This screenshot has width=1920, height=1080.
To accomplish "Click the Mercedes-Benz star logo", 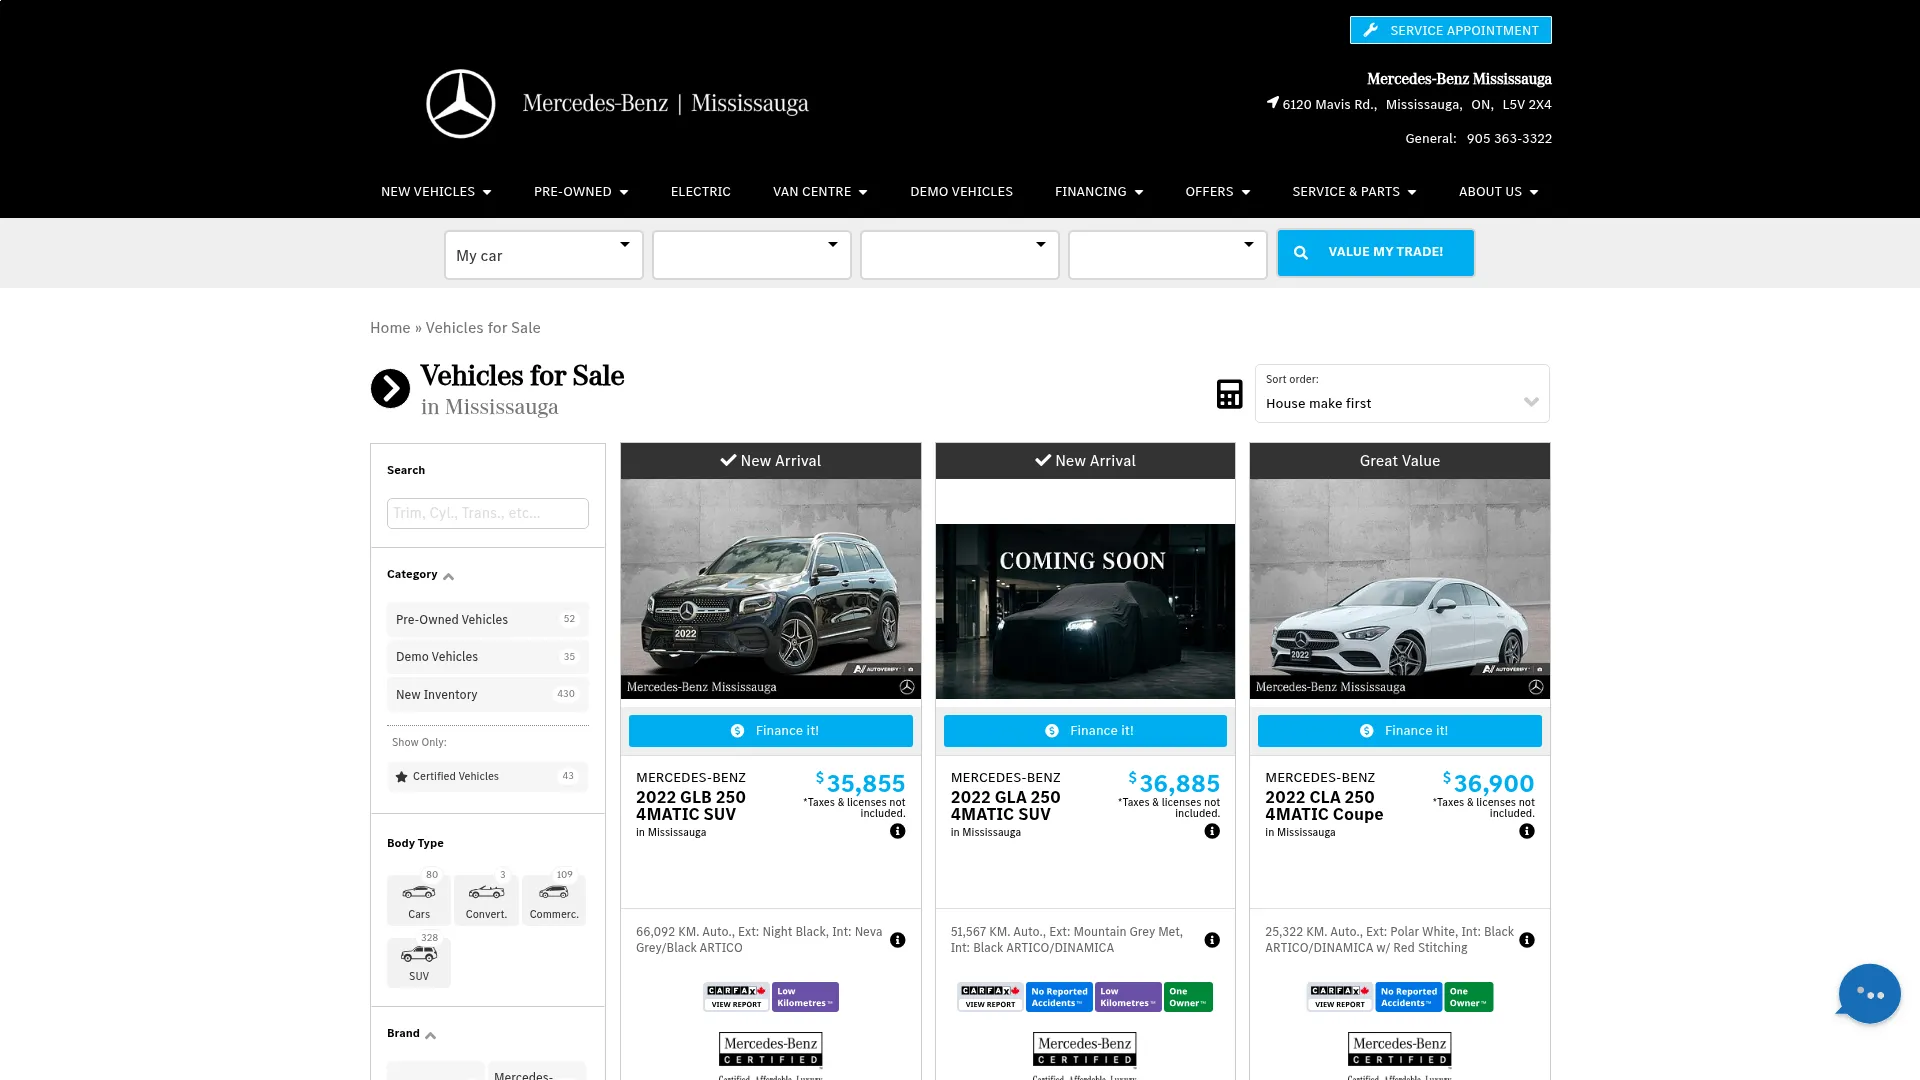I will pos(461,104).
